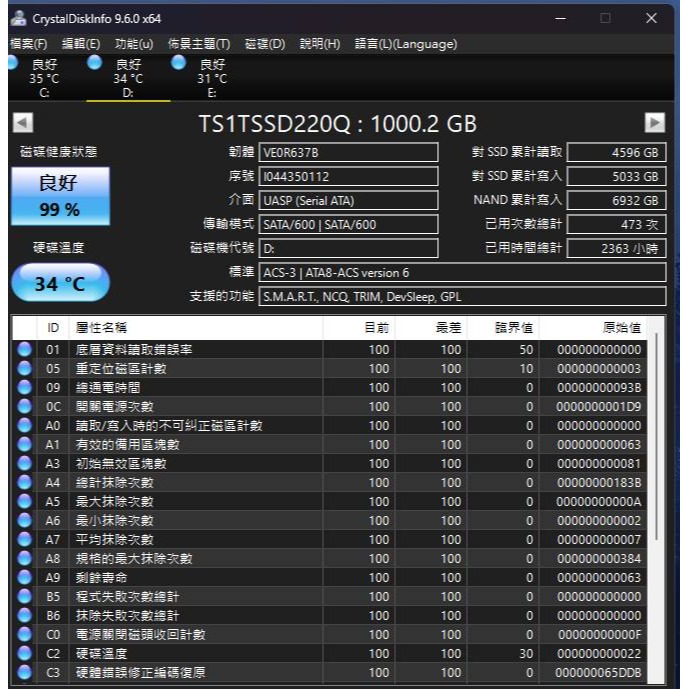Image resolution: width=689 pixels, height=689 pixels.
Task: Select the E: drive status orb
Action: click(178, 63)
